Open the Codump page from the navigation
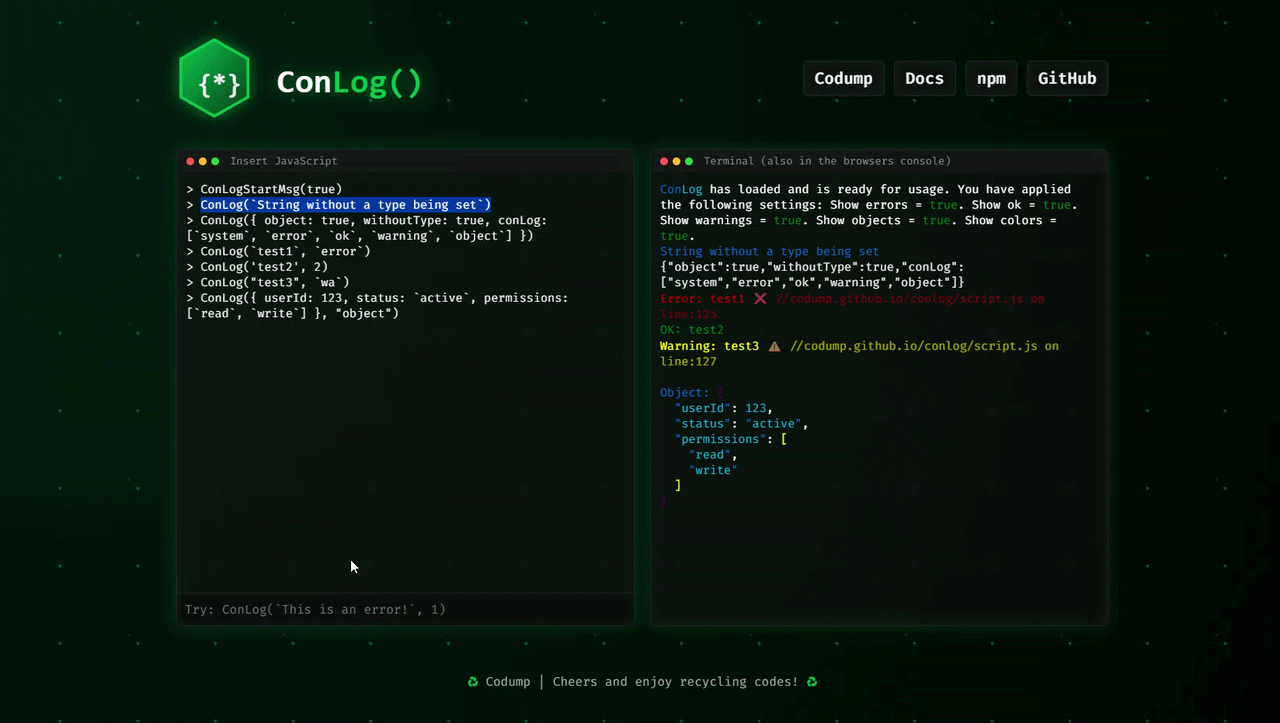The width and height of the screenshot is (1280, 723). (x=843, y=78)
